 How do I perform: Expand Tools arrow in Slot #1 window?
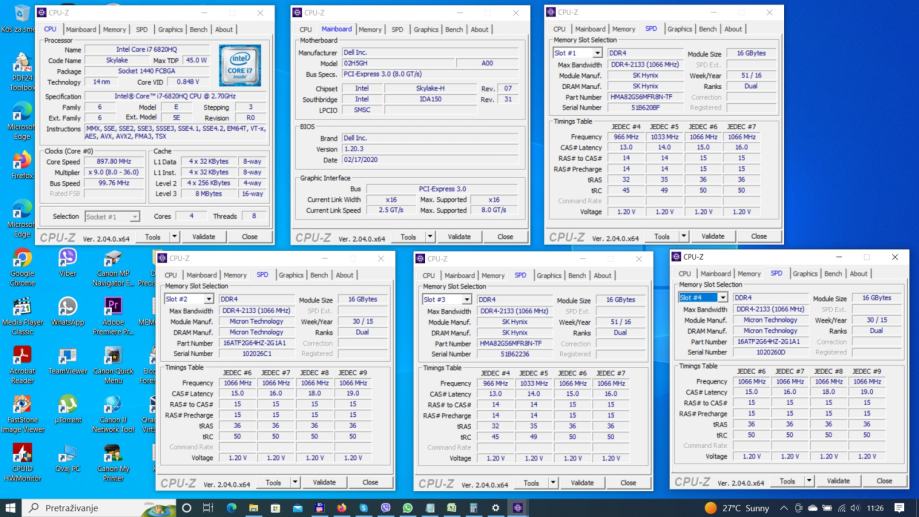click(683, 236)
